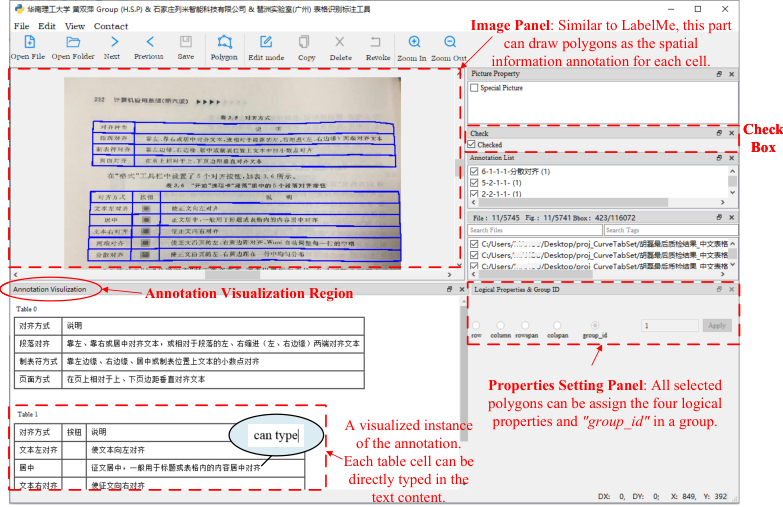Screen dimensions: 783x507
Task: Select the Polygon drawing tool
Action: pyautogui.click(x=225, y=41)
